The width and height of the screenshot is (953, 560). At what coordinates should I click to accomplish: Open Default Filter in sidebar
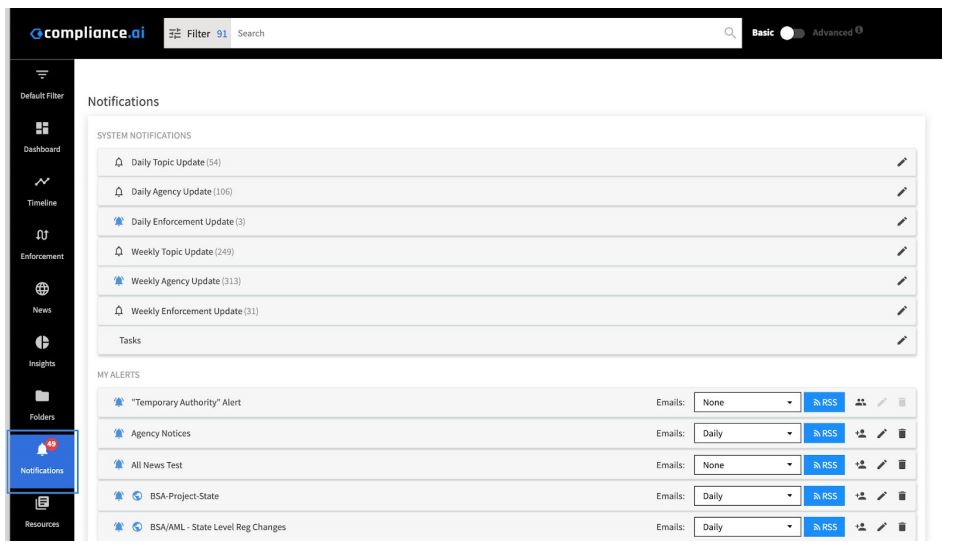tap(42, 83)
